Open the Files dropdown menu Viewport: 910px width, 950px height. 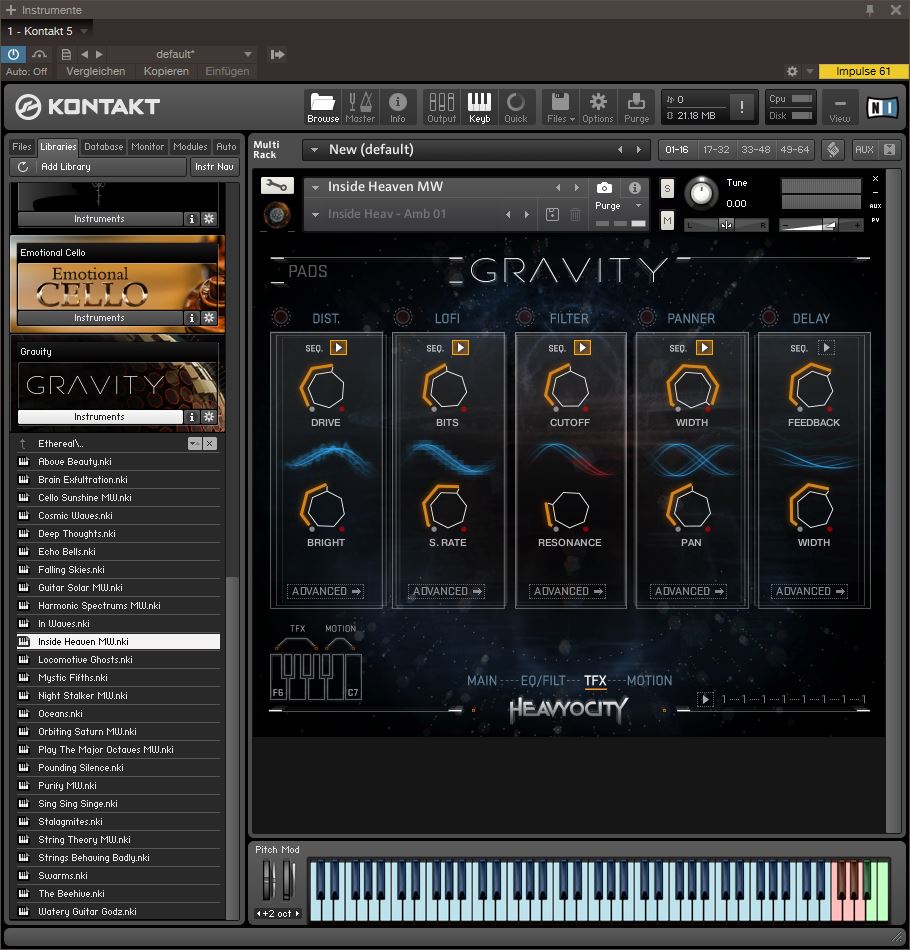pyautogui.click(x=560, y=107)
